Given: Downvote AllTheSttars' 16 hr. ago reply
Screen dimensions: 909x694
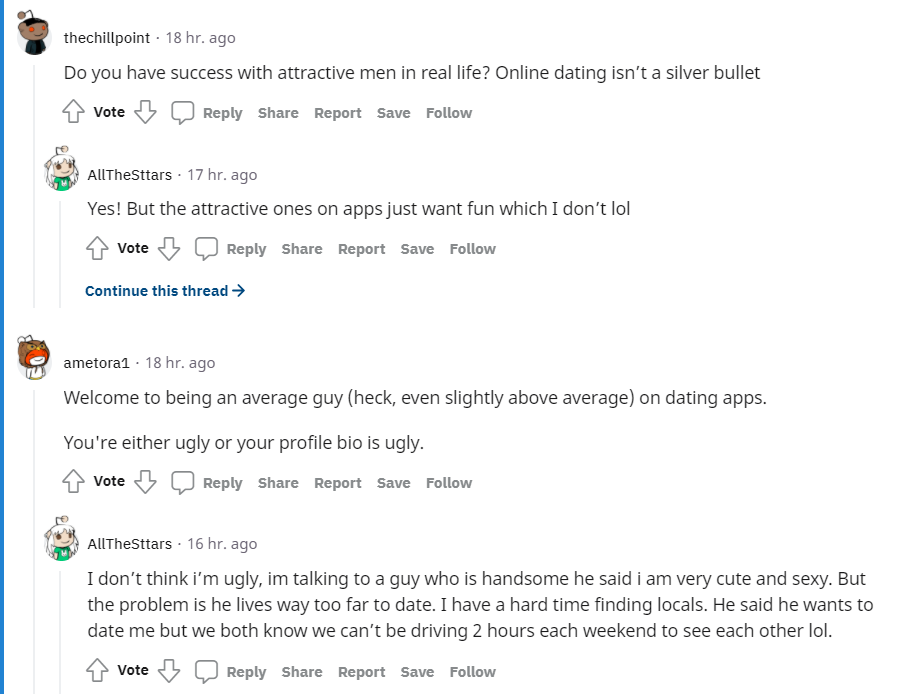Looking at the screenshot, I should pyautogui.click(x=169, y=671).
